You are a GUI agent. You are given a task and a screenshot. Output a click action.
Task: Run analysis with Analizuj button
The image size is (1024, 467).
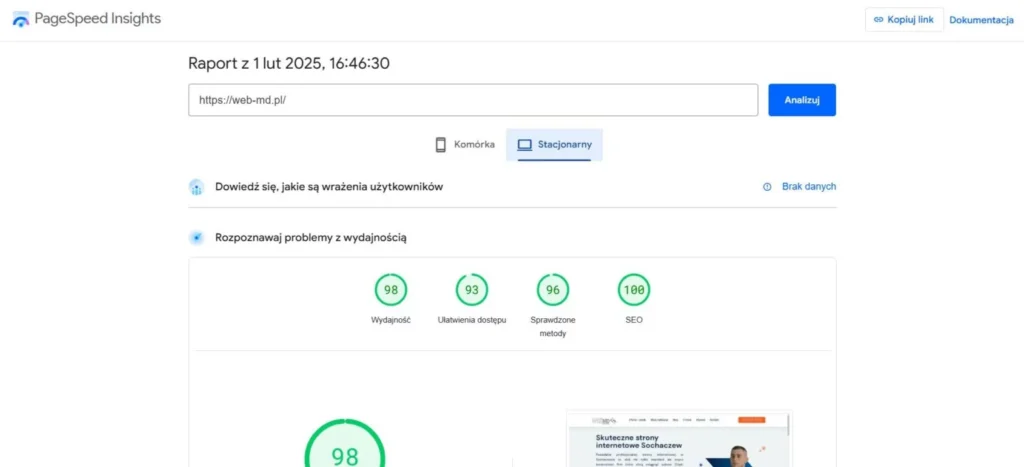pos(801,100)
